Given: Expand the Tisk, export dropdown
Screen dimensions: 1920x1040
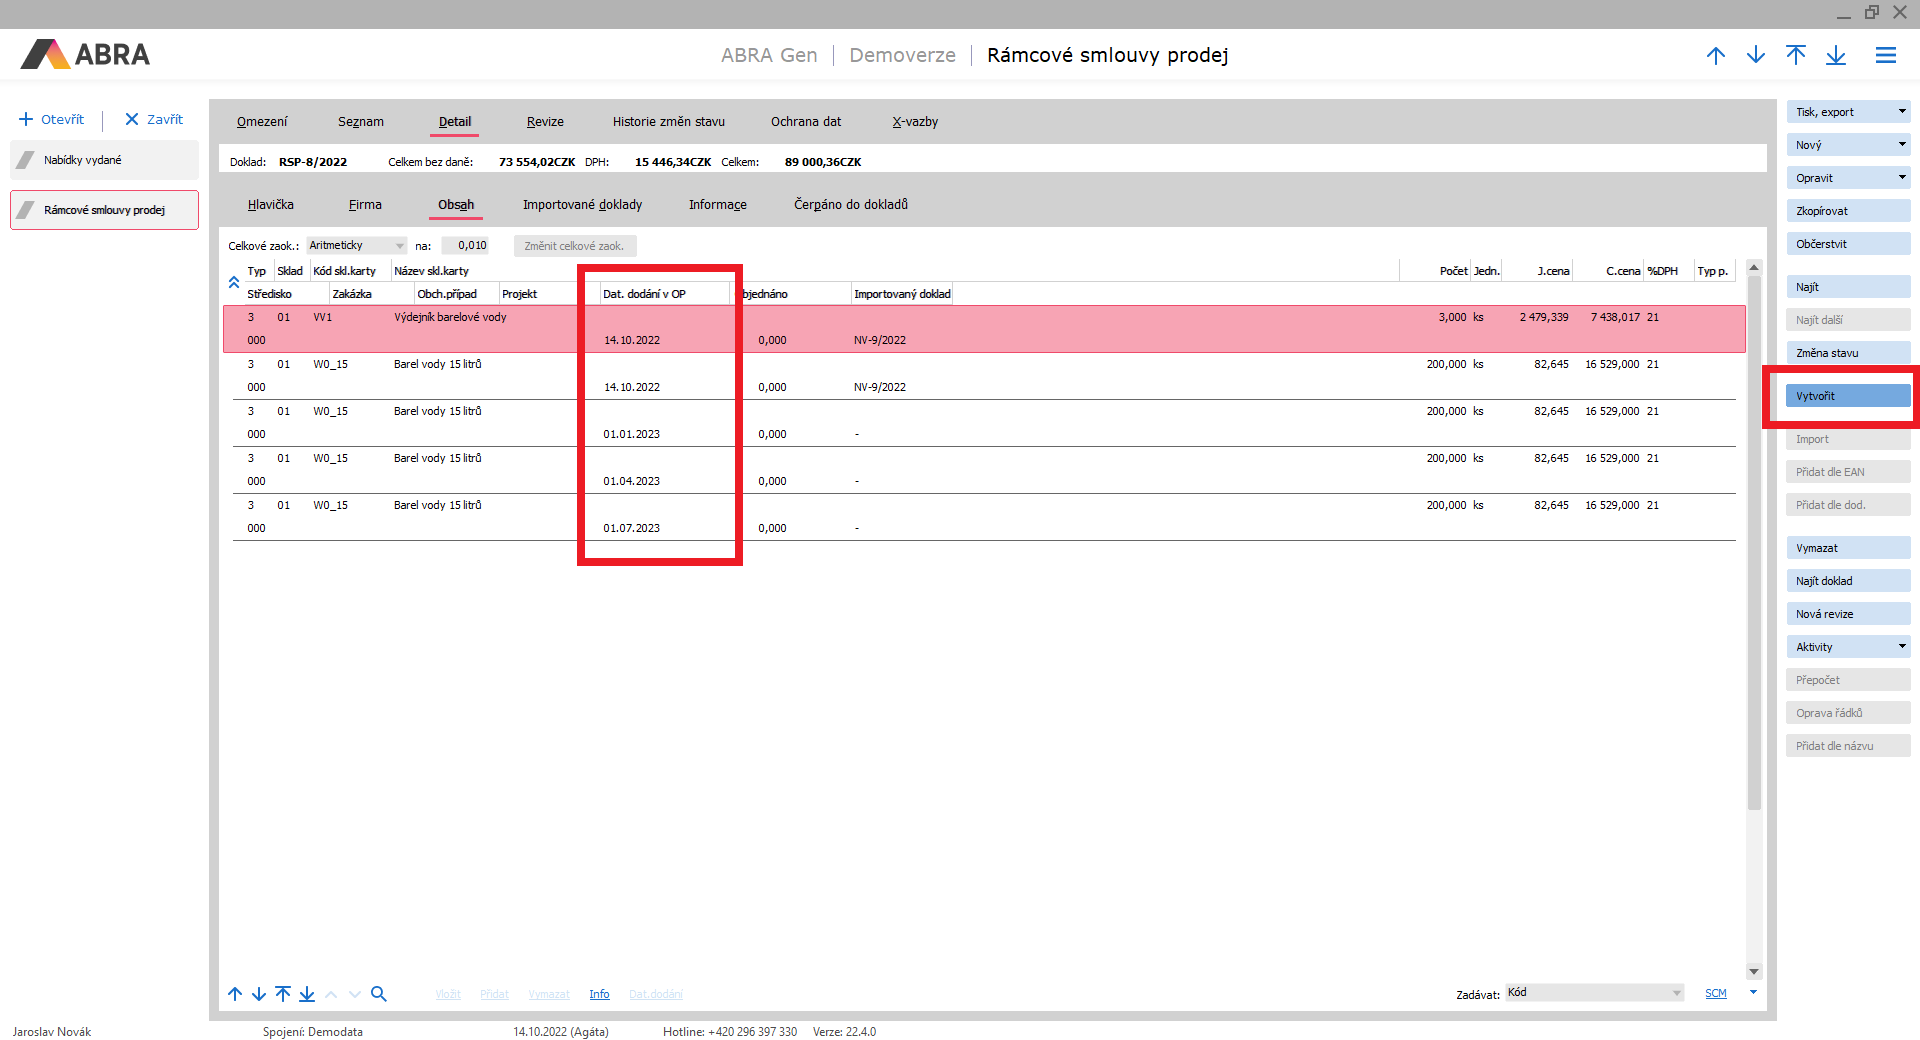Looking at the screenshot, I should tap(1901, 112).
